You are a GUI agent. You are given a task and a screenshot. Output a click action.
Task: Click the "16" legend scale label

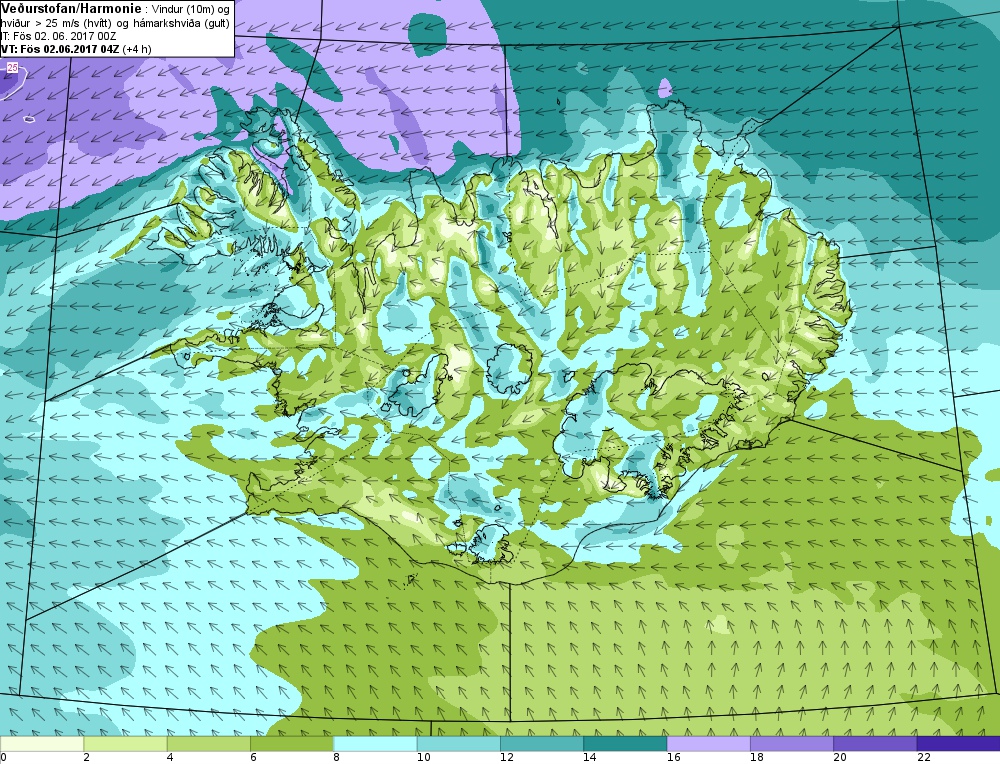(673, 758)
